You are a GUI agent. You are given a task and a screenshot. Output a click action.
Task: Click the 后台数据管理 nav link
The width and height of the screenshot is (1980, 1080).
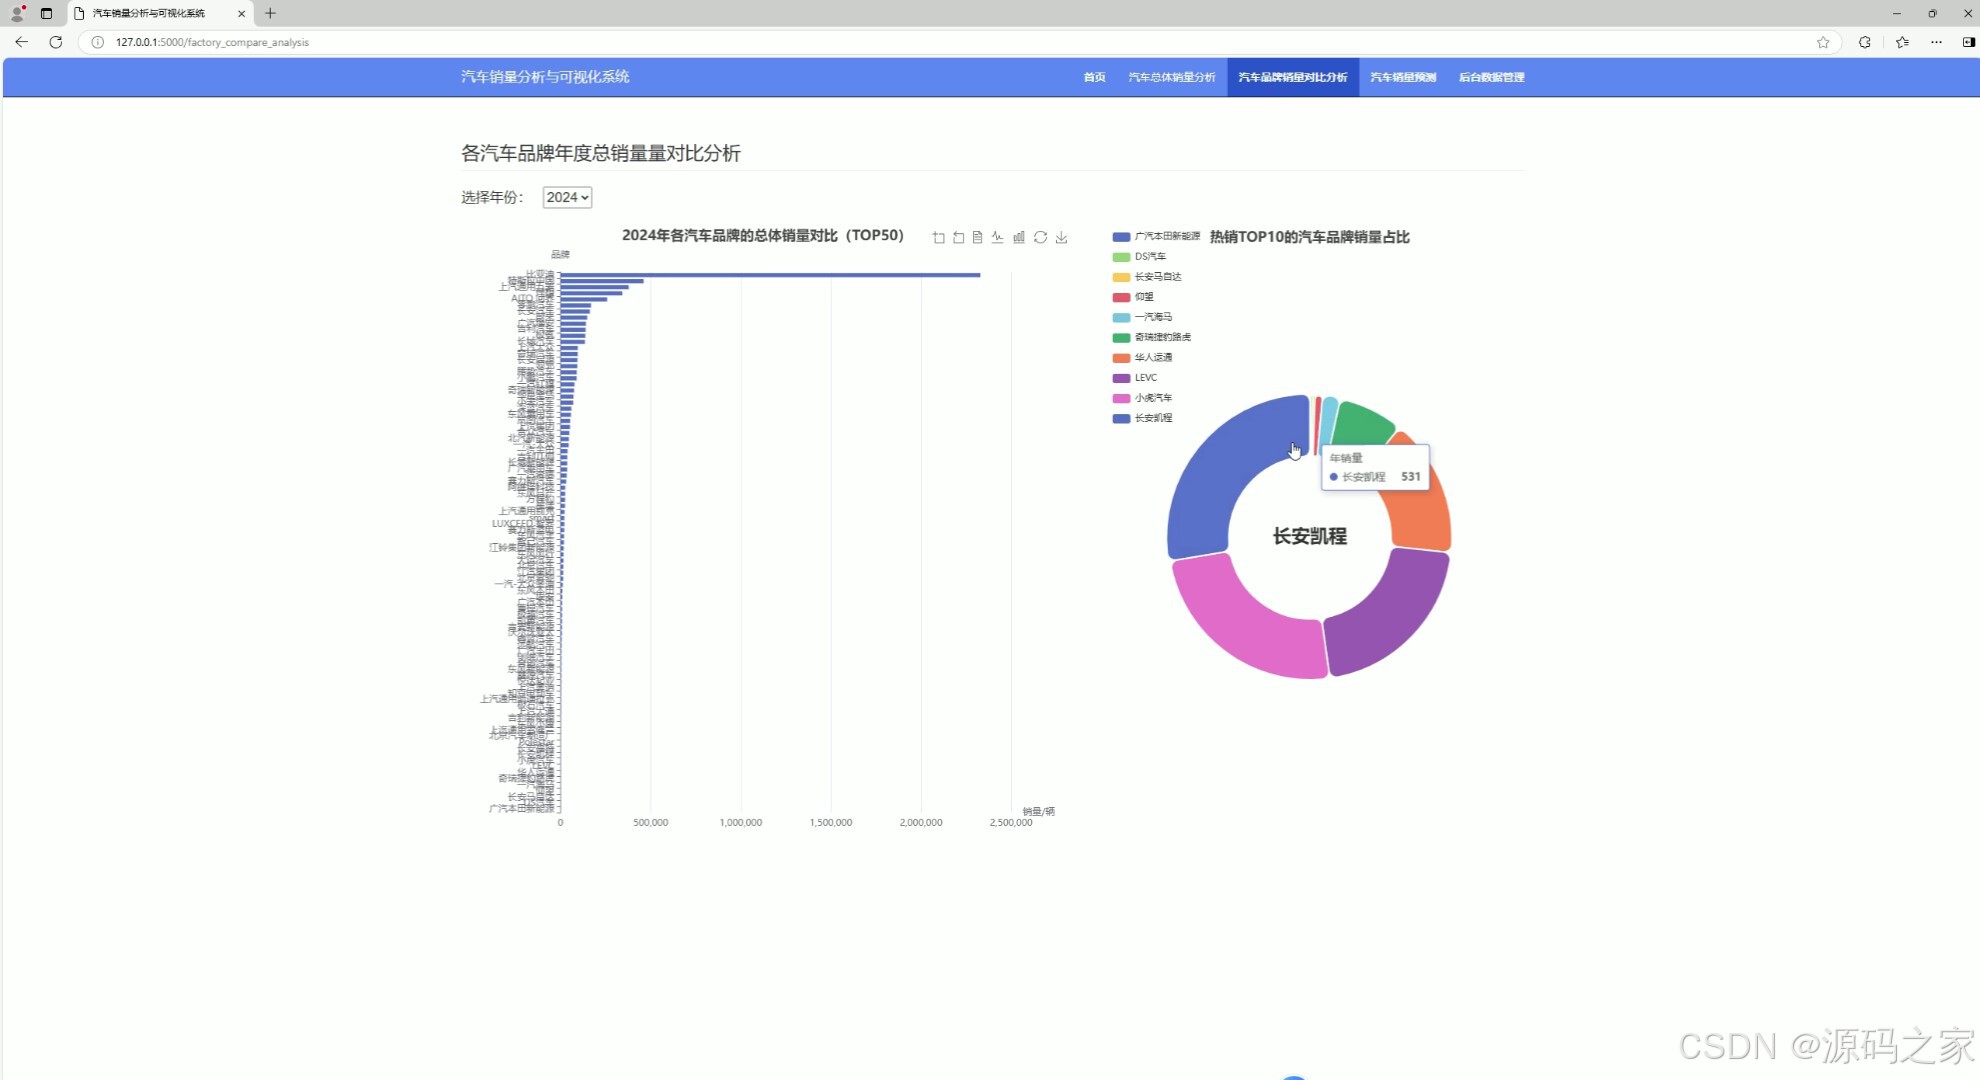(x=1491, y=77)
